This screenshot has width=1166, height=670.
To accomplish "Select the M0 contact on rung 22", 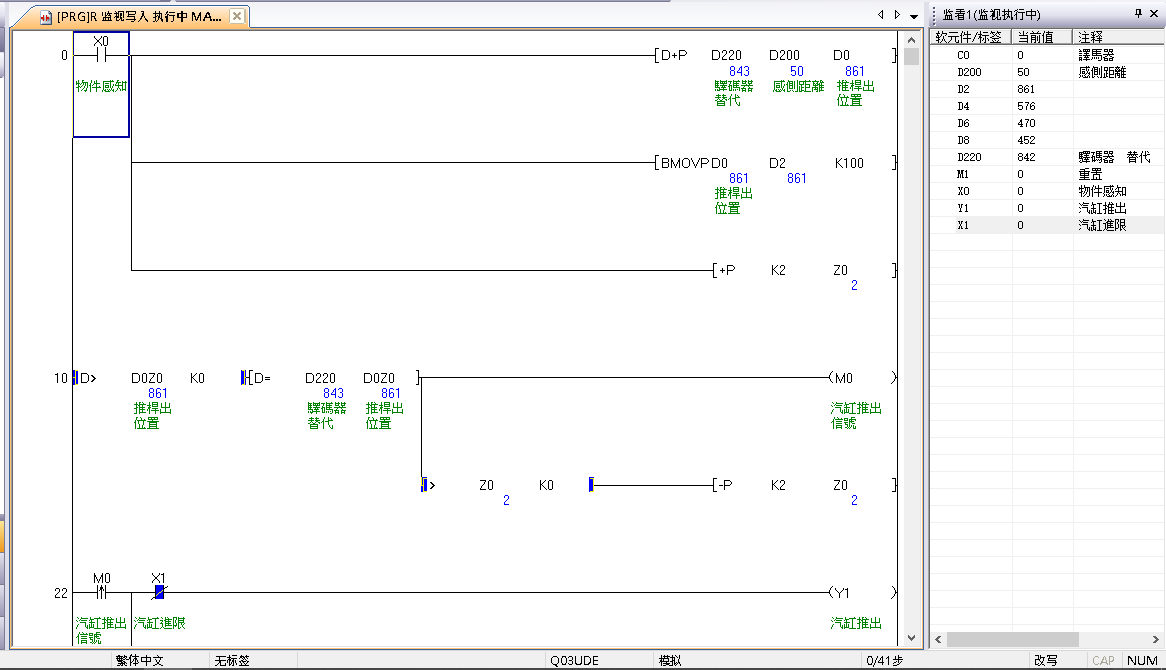I will click(x=101, y=592).
